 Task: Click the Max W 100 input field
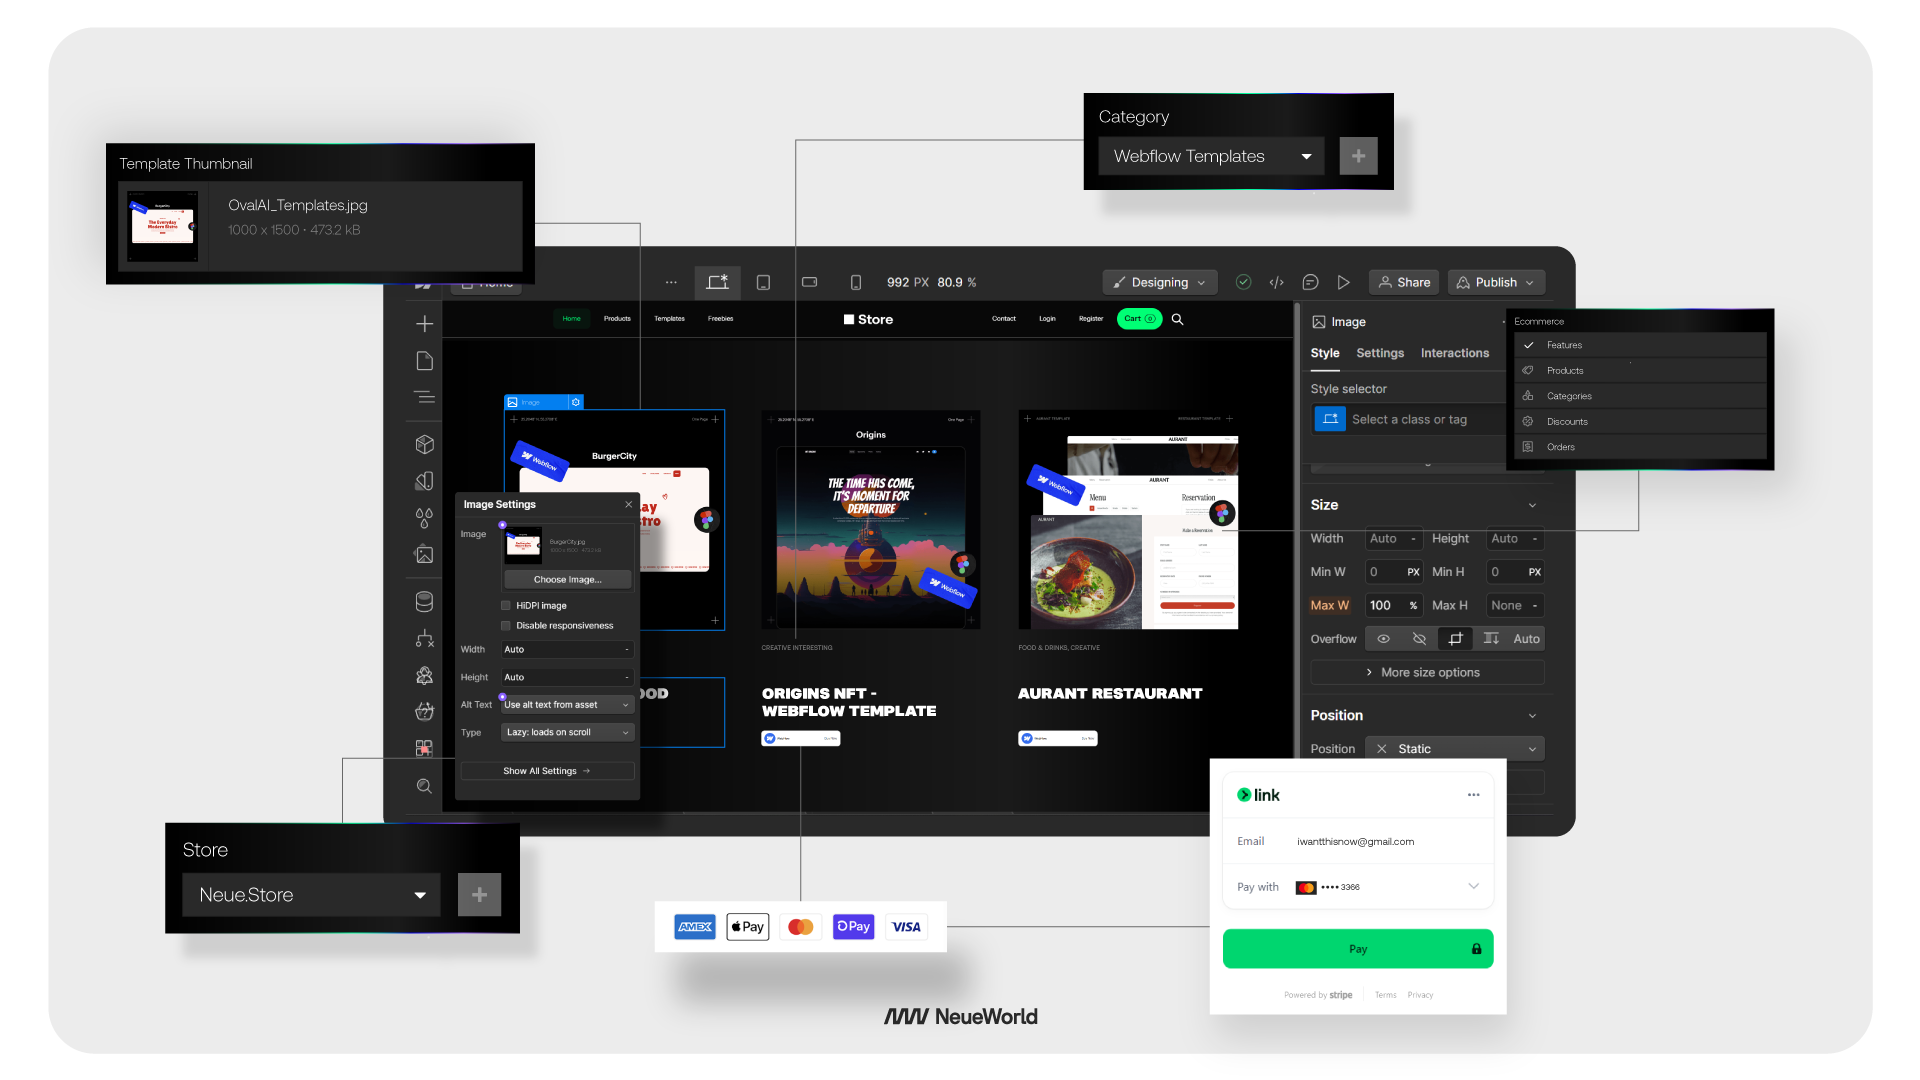[x=1394, y=606]
